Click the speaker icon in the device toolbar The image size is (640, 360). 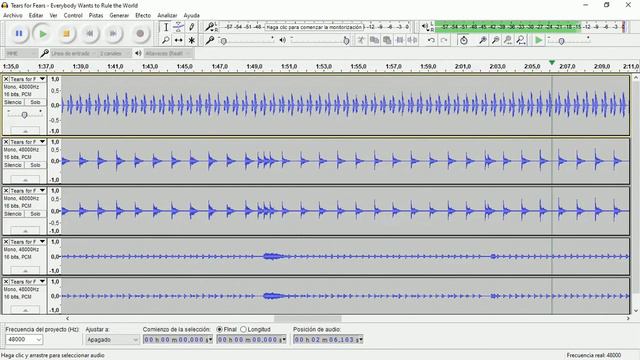pyautogui.click(x=138, y=53)
